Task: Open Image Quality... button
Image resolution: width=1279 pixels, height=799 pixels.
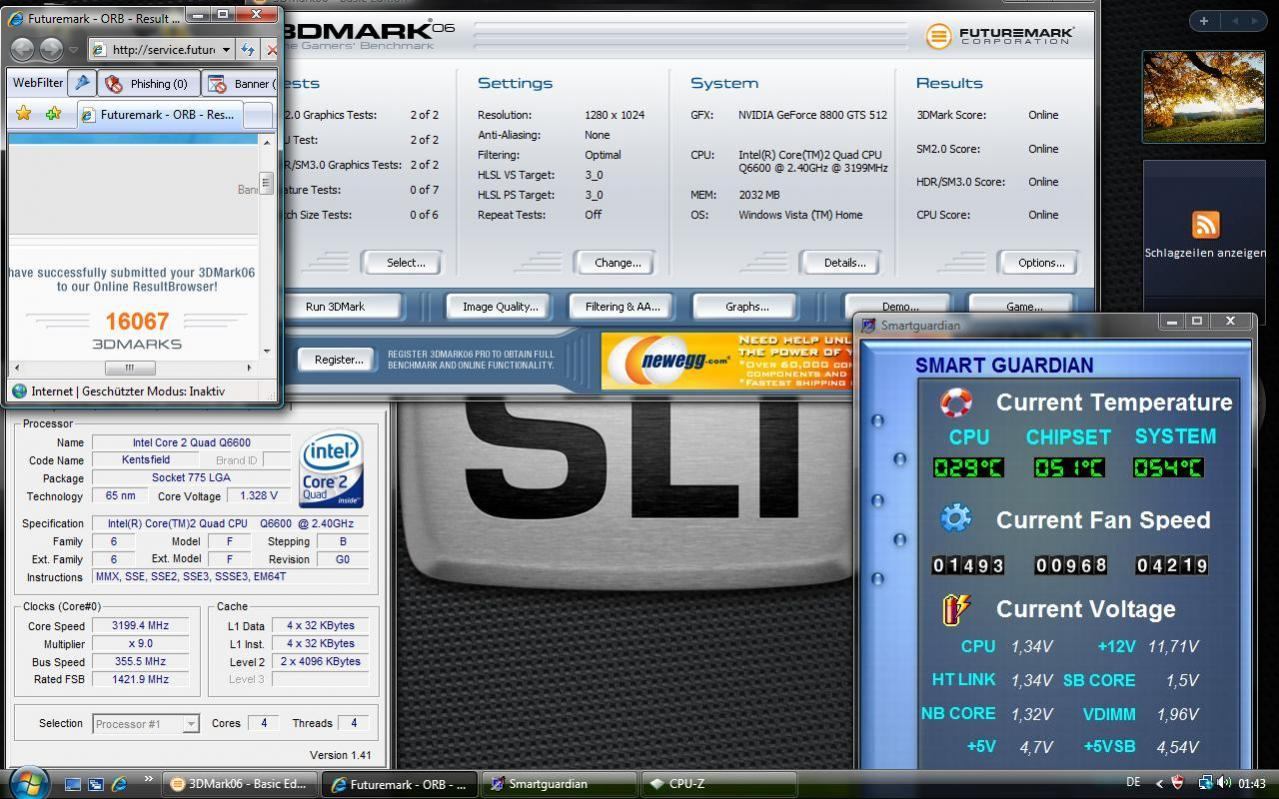Action: pyautogui.click(x=500, y=307)
